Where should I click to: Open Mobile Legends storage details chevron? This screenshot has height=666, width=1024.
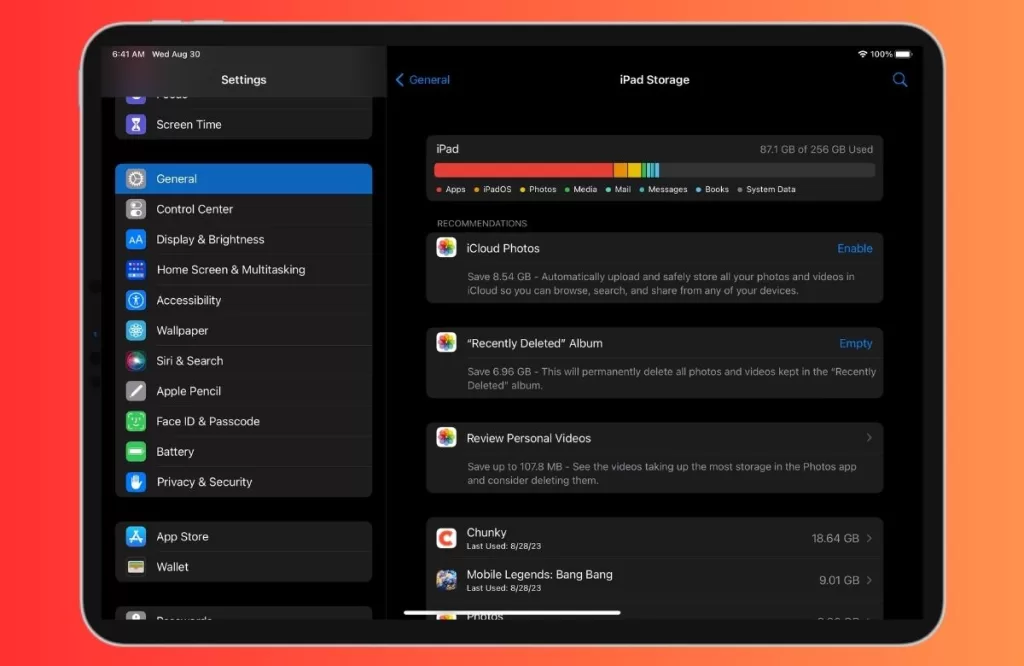(869, 580)
